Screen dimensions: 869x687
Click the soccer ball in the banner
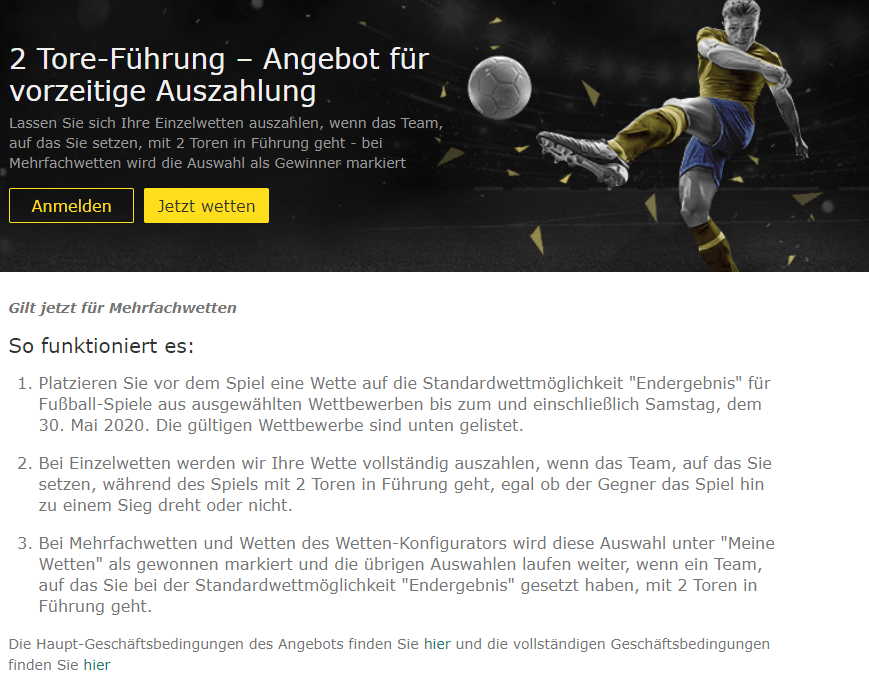point(499,88)
